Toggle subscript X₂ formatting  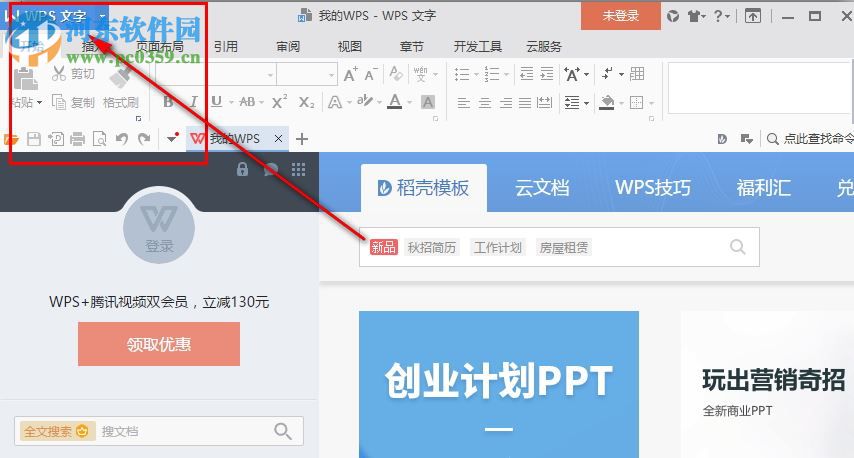307,102
